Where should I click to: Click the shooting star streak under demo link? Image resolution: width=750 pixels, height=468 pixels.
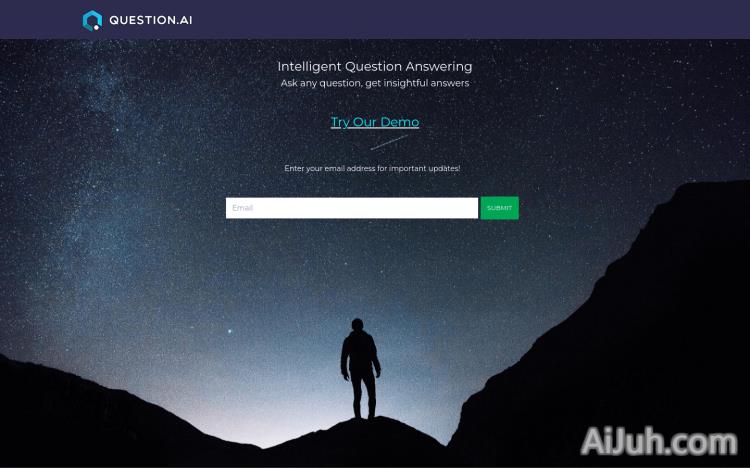(x=389, y=142)
